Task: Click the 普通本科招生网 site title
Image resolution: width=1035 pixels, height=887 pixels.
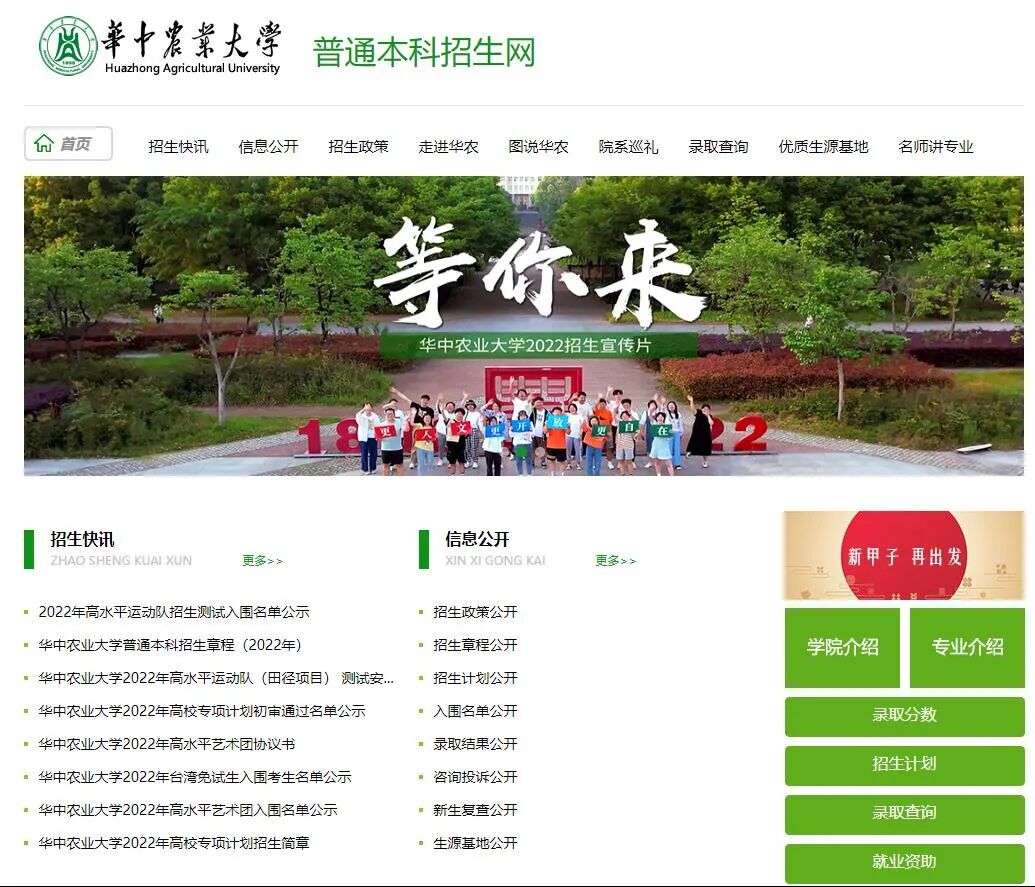Action: click(424, 52)
